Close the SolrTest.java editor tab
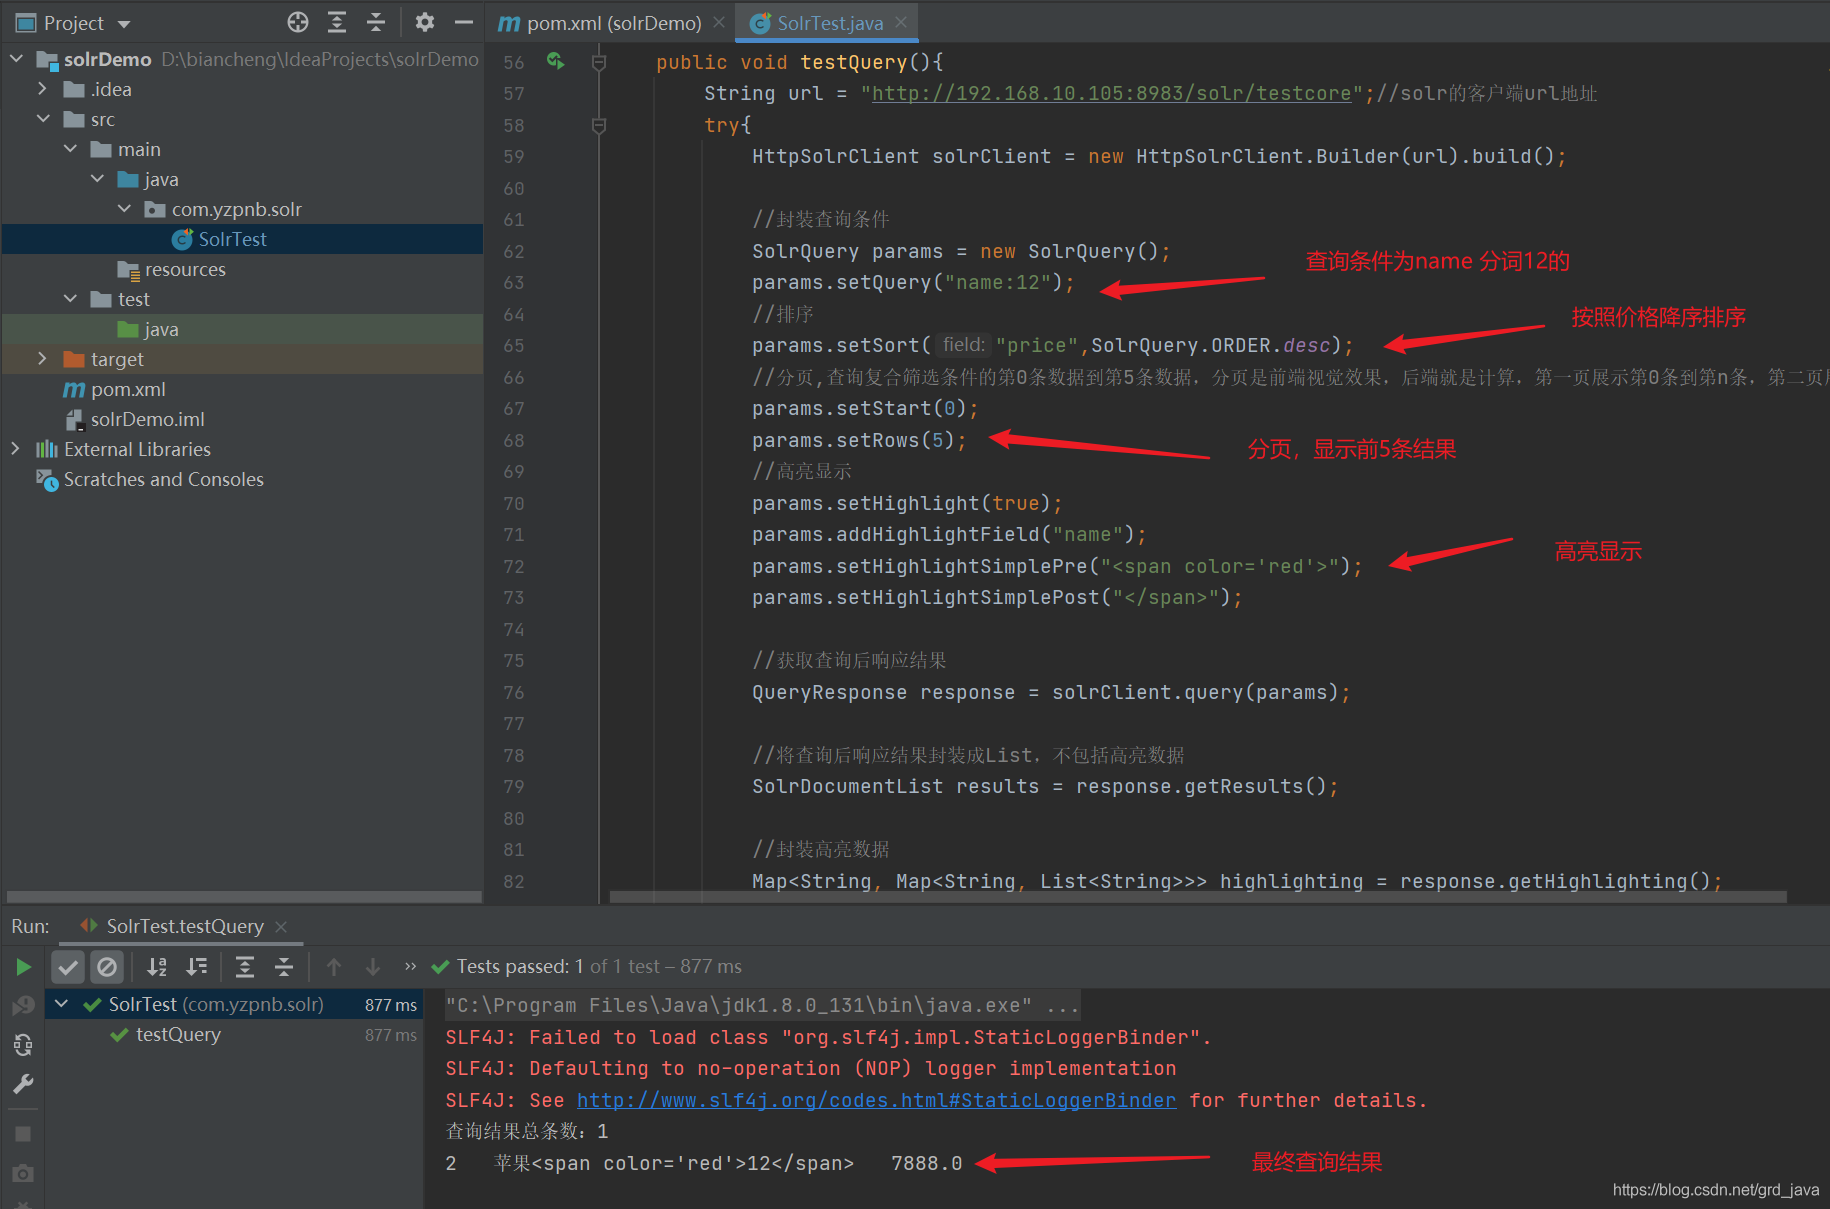The image size is (1830, 1209). pos(901,22)
